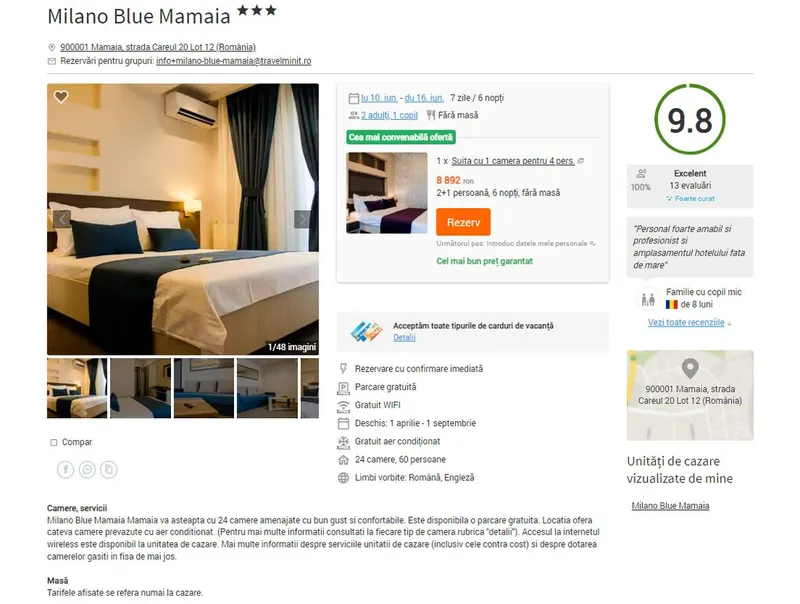Change guests 2 adulți, 1 copil
Image resolution: width=800 pixels, height=604 pixels.
point(389,115)
